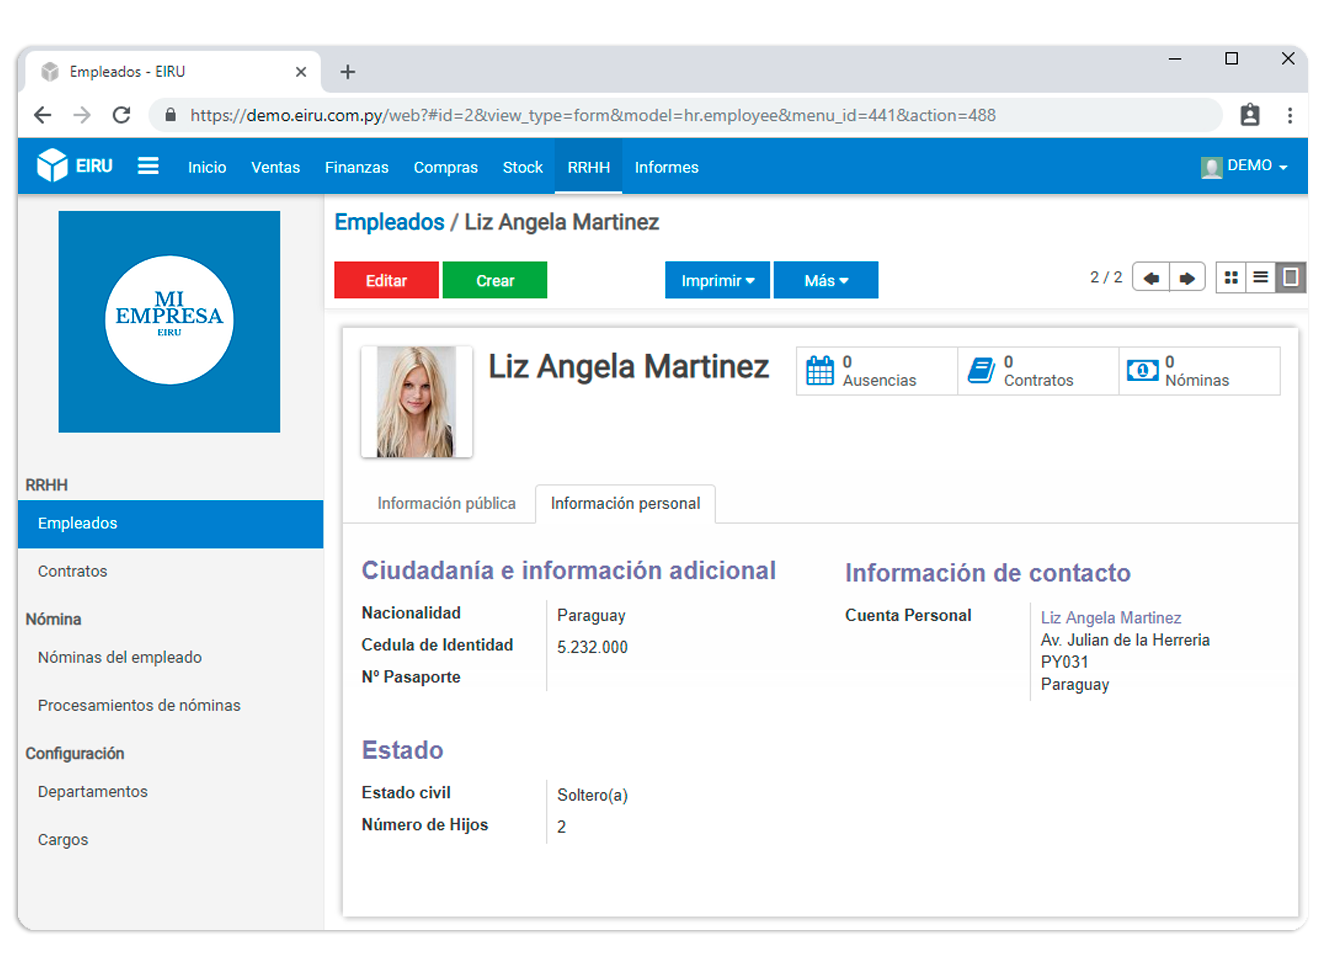Open the Compras menu
The height and width of the screenshot is (970, 1326).
point(446,167)
